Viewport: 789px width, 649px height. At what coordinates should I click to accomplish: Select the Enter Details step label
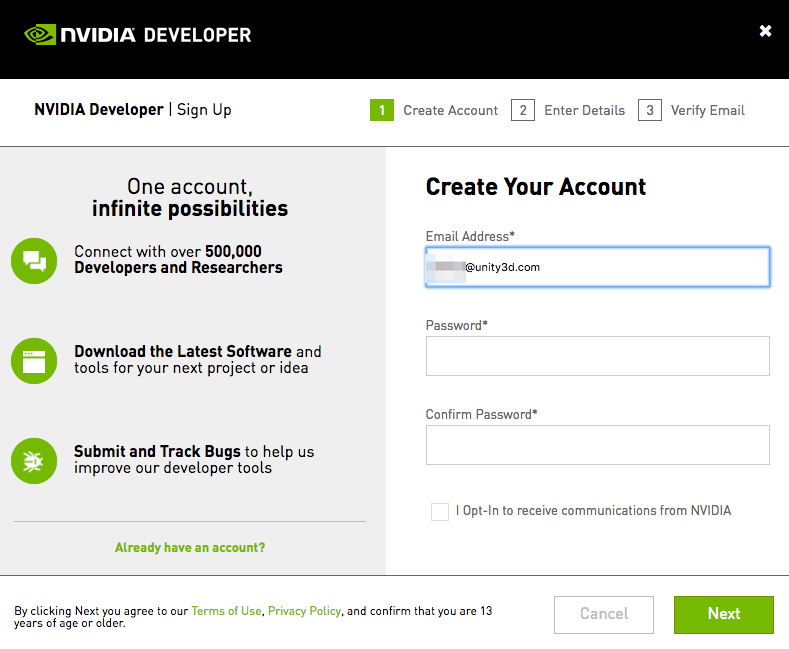pos(584,110)
